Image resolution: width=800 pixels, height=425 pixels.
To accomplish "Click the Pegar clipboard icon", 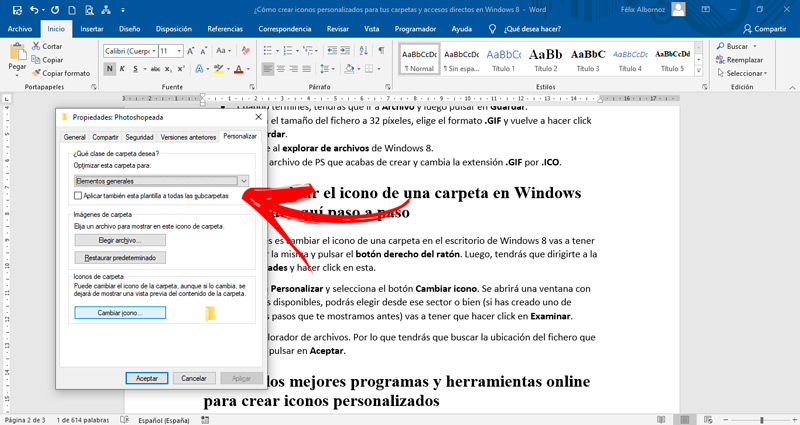I will pyautogui.click(x=17, y=52).
